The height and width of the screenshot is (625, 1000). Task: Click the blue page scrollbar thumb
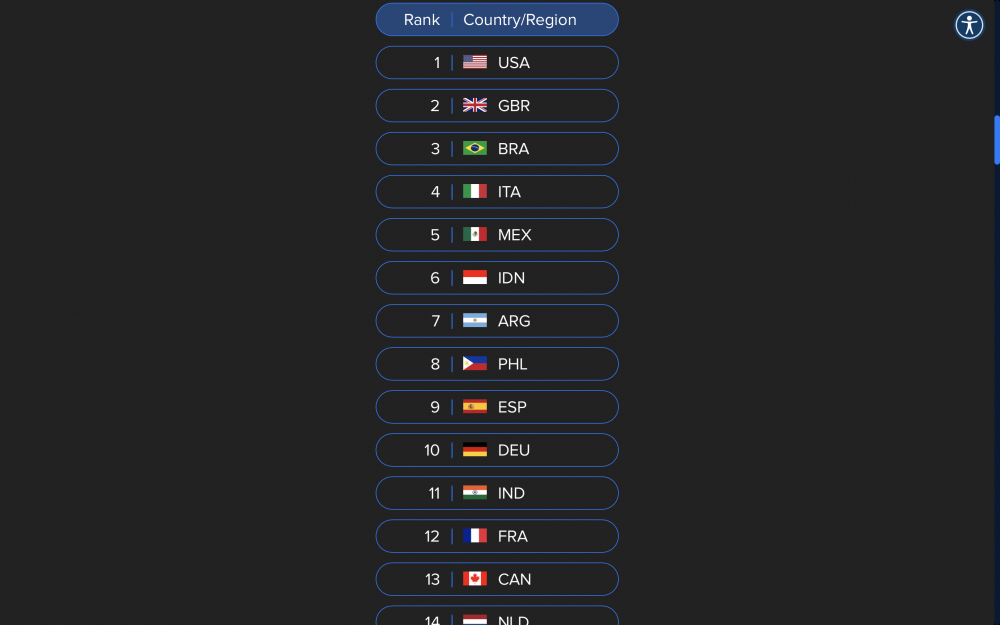(x=996, y=140)
